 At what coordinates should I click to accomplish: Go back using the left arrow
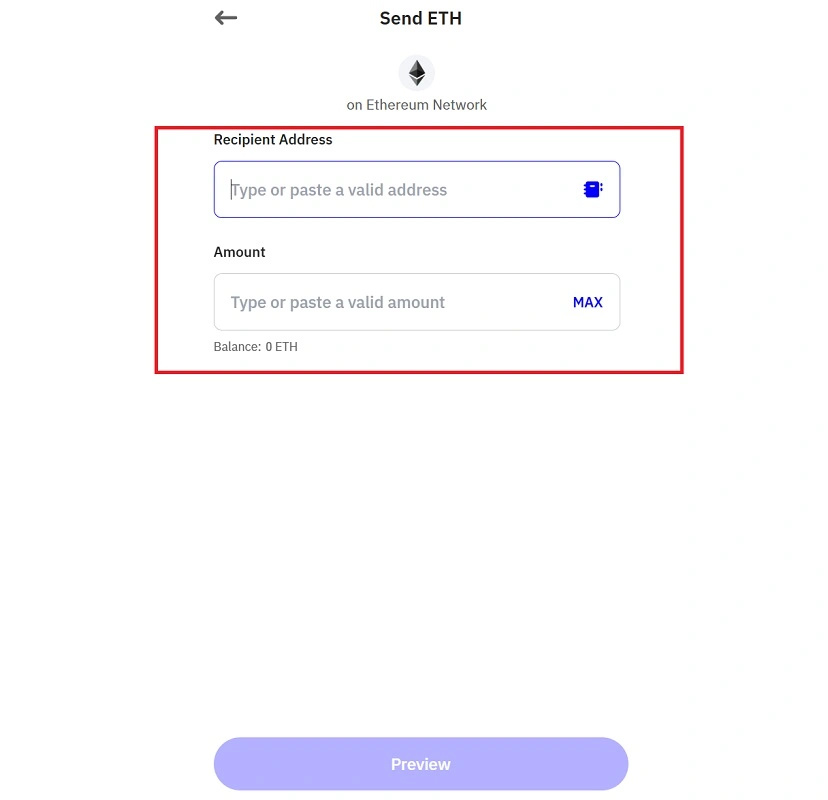tap(226, 18)
